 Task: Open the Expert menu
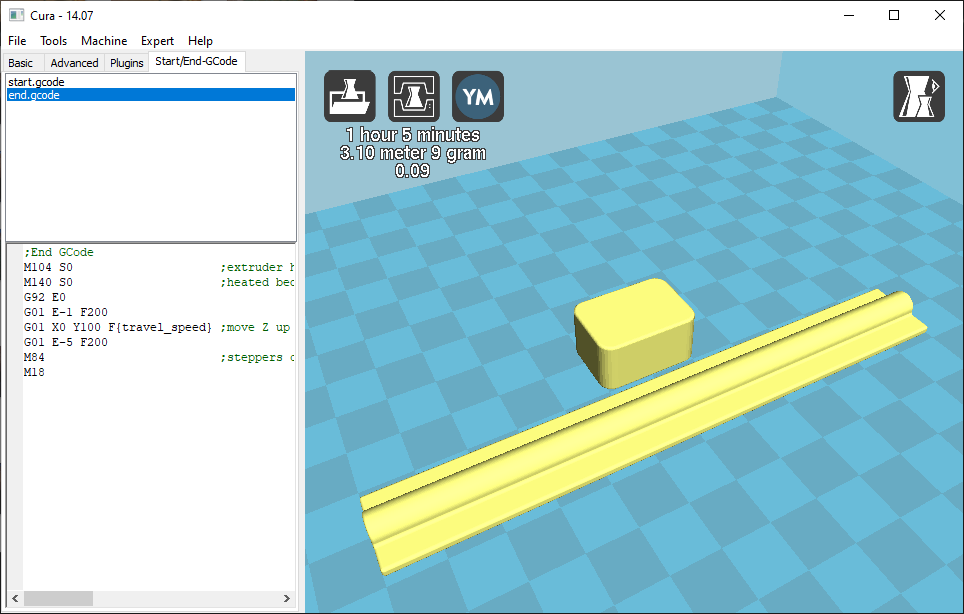click(157, 41)
